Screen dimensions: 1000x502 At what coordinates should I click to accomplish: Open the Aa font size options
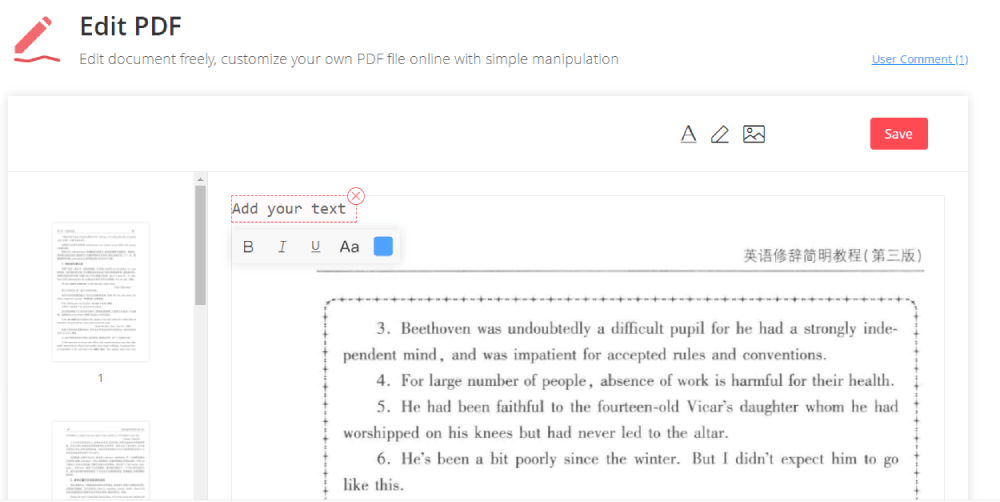(349, 247)
